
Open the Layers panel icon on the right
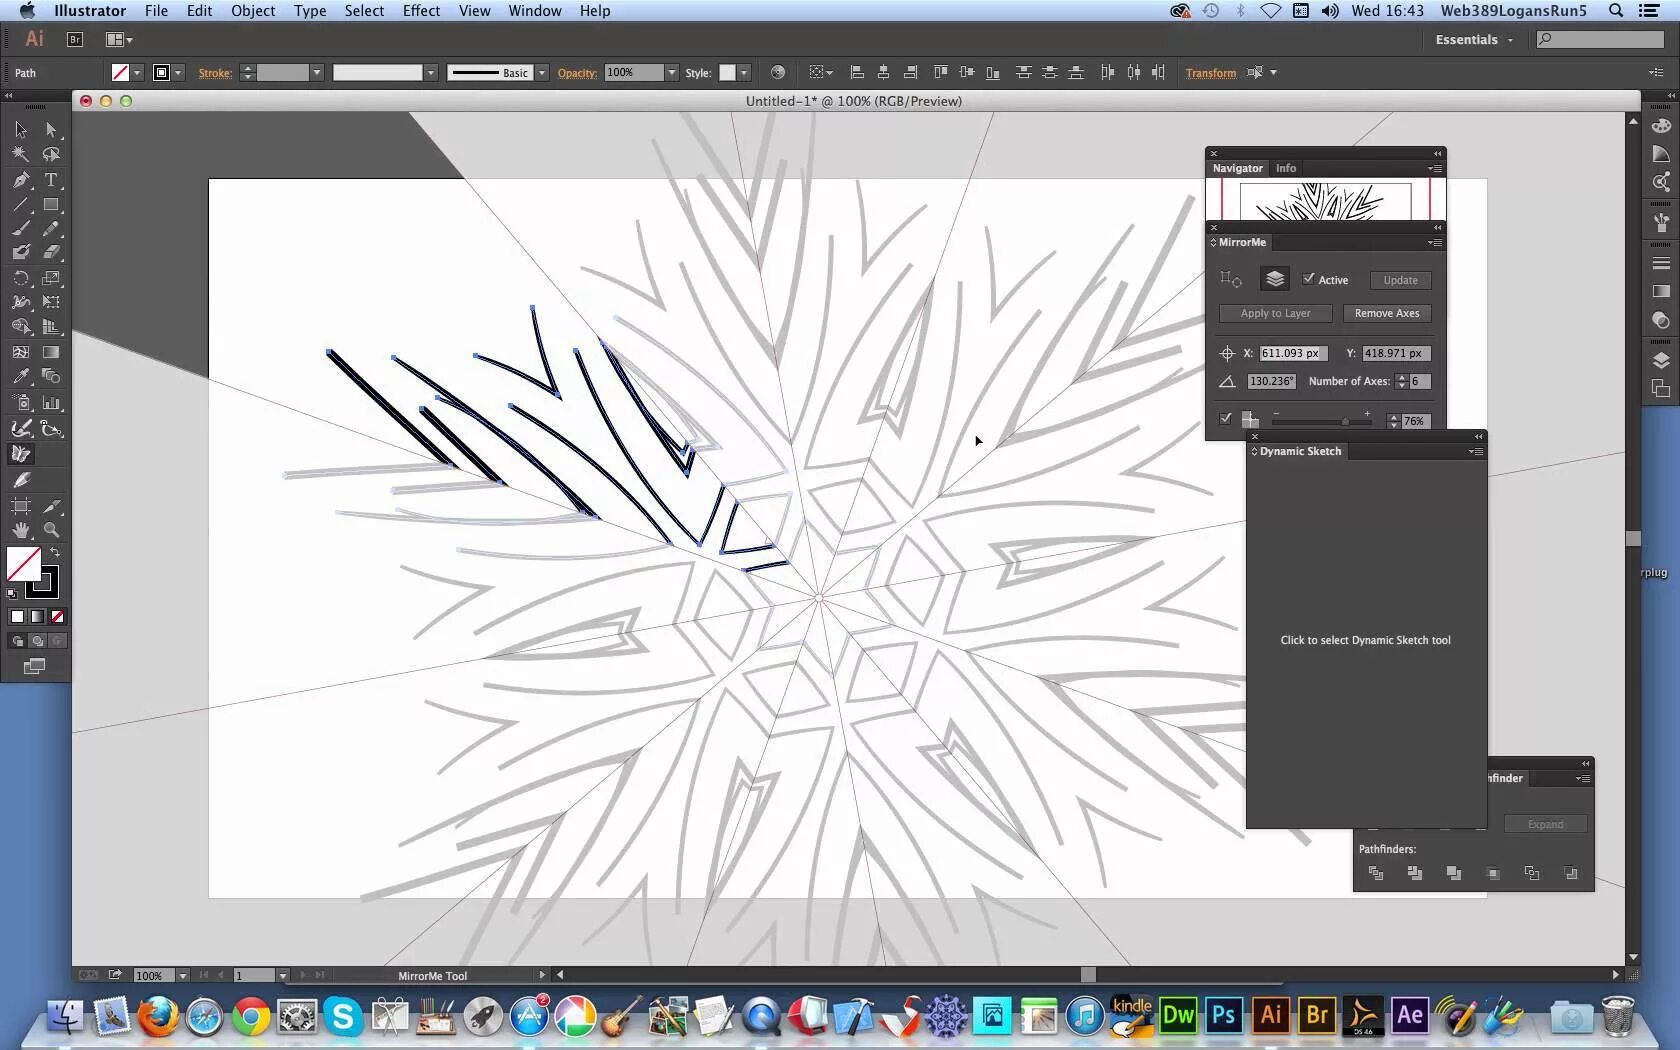click(x=1660, y=360)
